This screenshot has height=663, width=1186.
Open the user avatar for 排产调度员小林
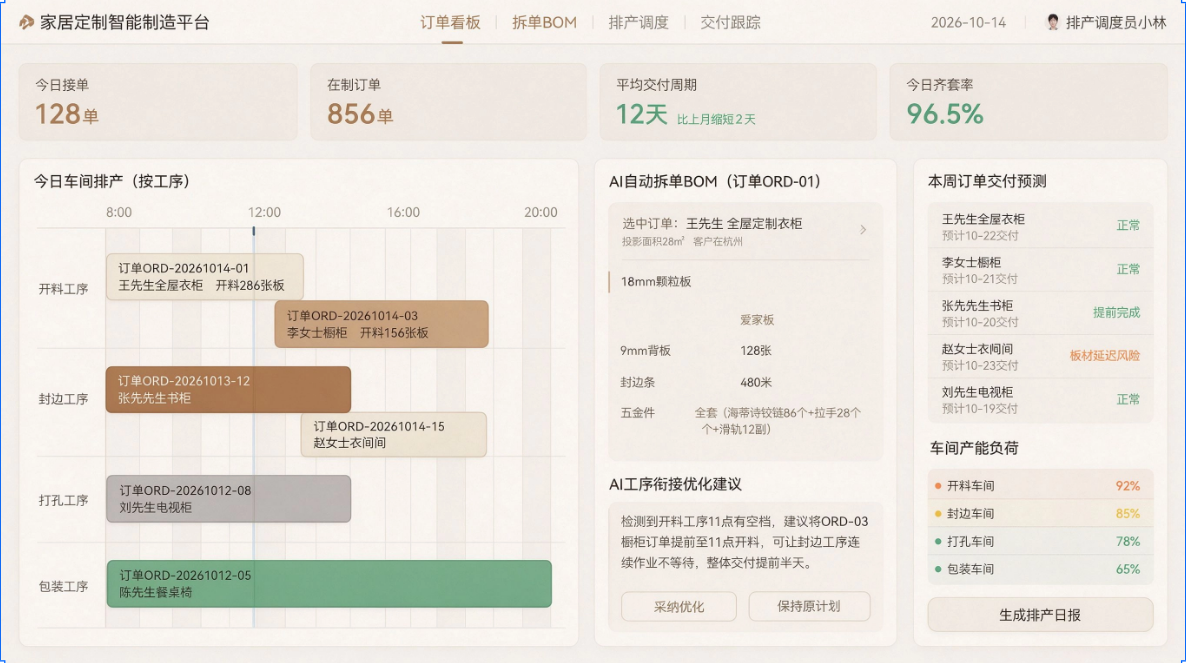(x=1052, y=23)
